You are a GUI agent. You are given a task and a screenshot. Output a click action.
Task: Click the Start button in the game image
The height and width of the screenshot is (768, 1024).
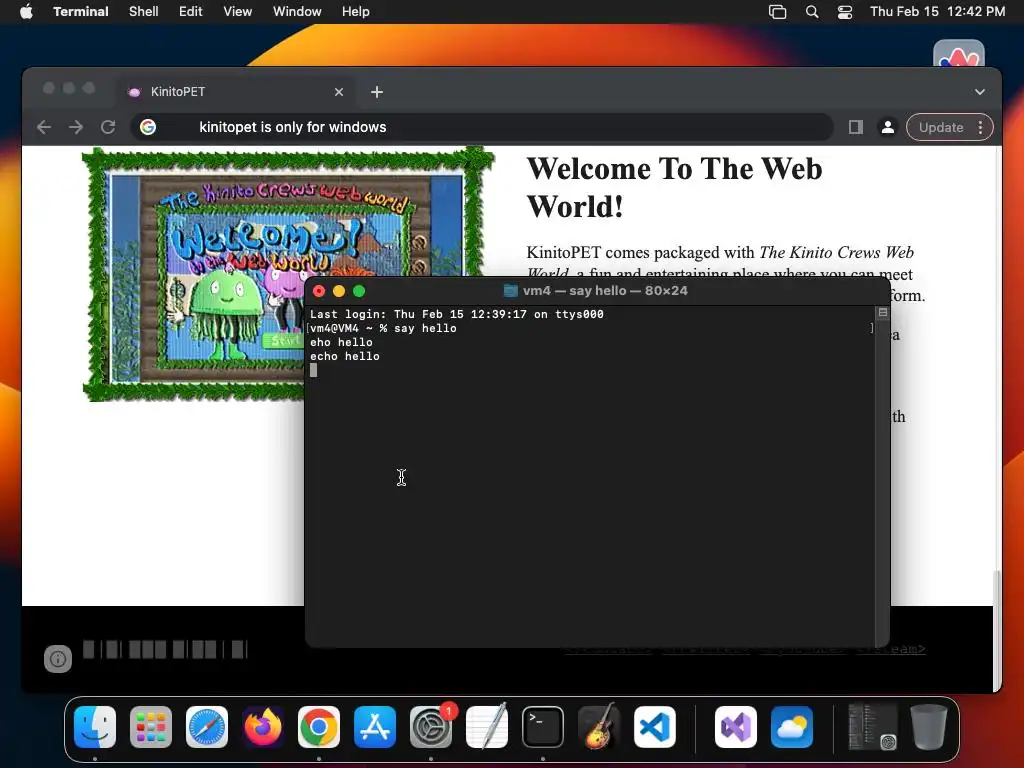(284, 340)
